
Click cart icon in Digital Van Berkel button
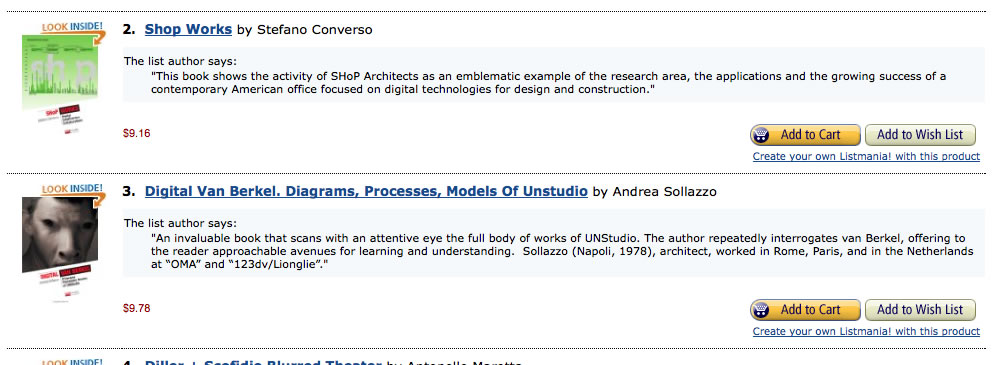coord(761,309)
